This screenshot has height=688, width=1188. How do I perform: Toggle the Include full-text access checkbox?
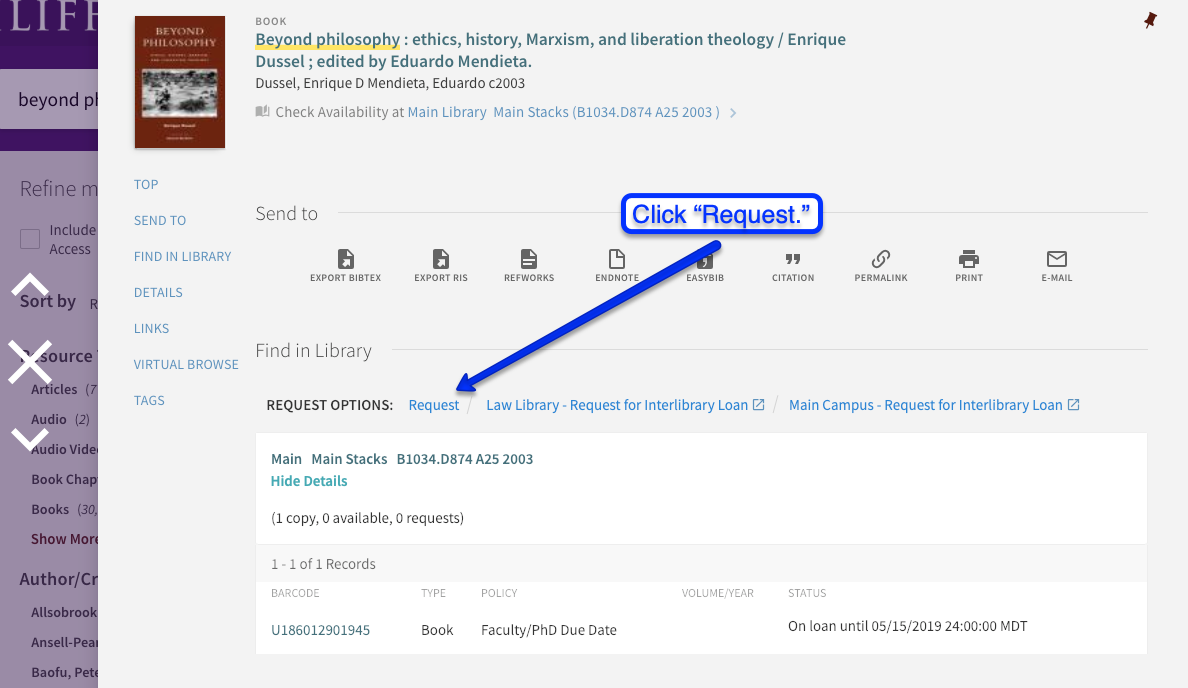30,239
